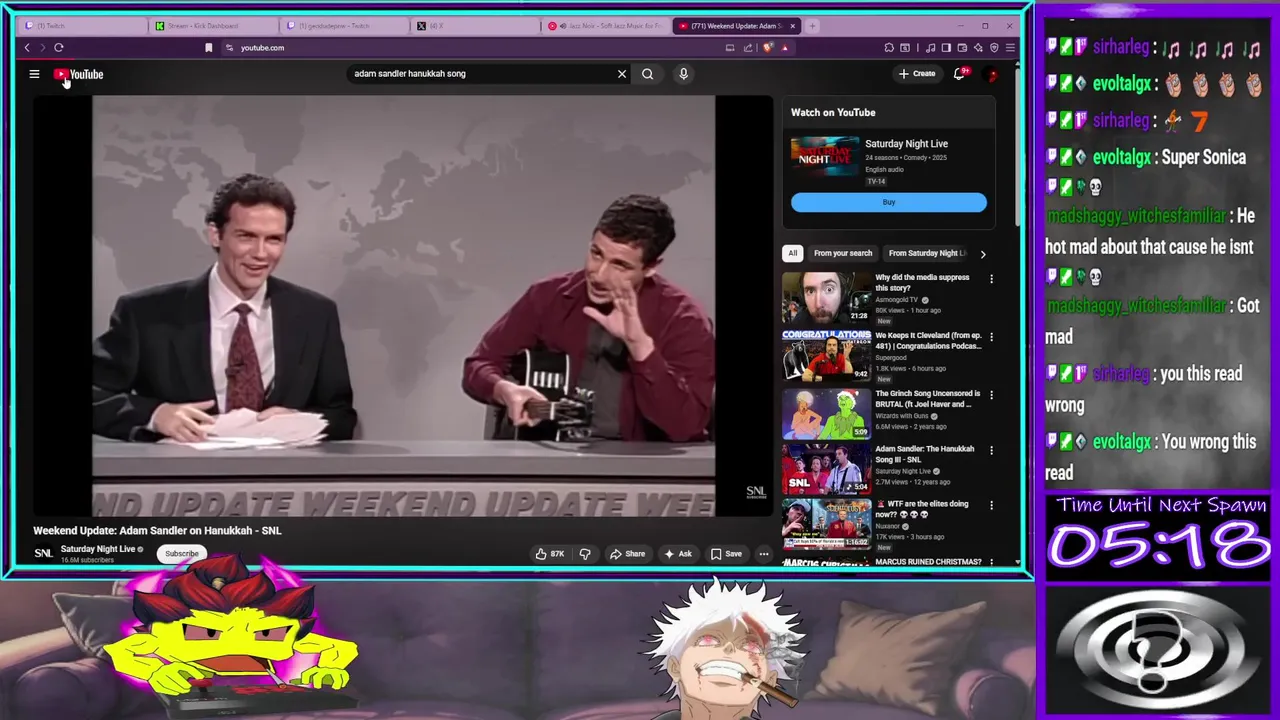Open the more actions ellipsis under the video
This screenshot has width=1280, height=720.
pos(764,554)
